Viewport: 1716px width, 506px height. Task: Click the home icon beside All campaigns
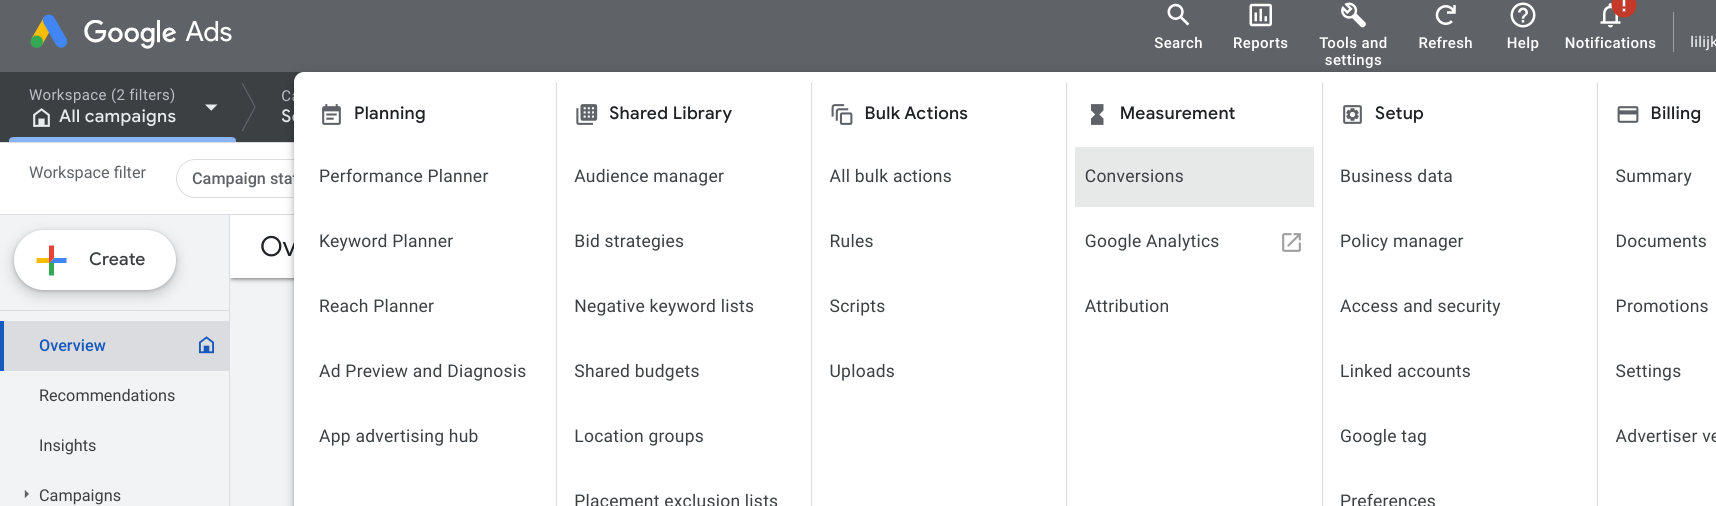point(41,118)
